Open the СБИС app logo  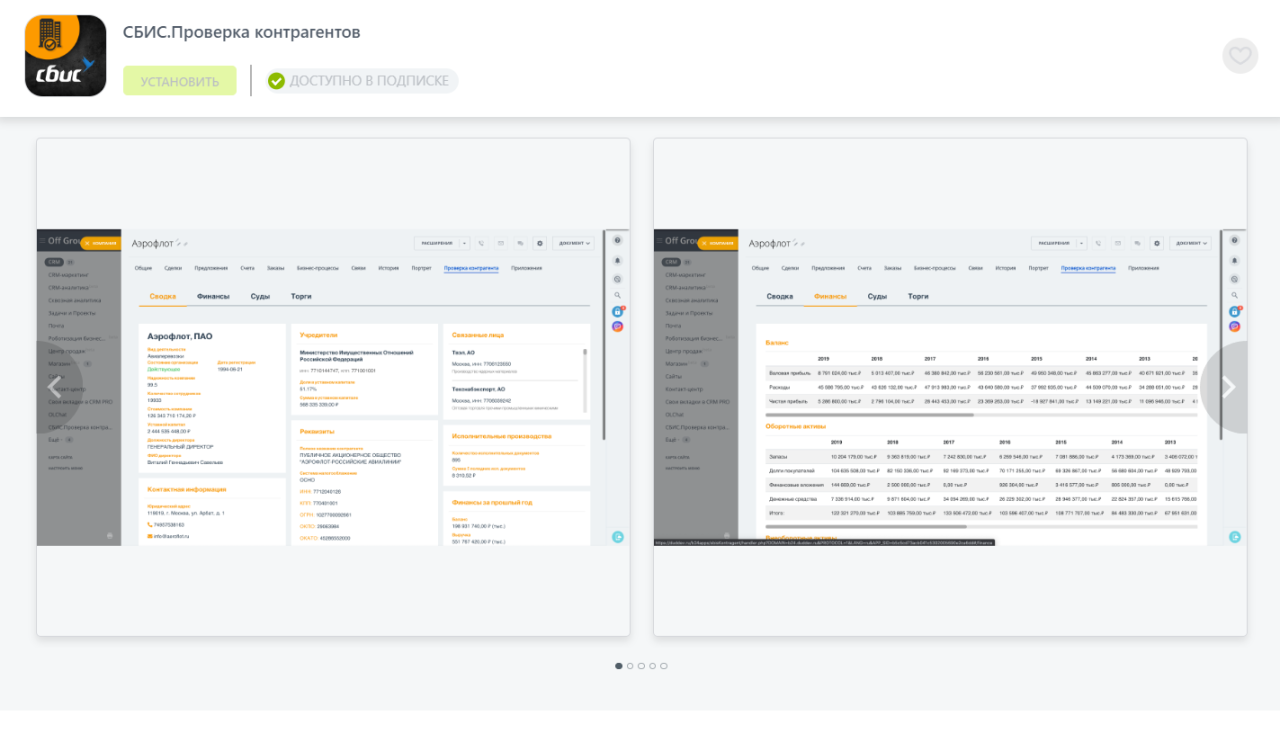click(65, 56)
